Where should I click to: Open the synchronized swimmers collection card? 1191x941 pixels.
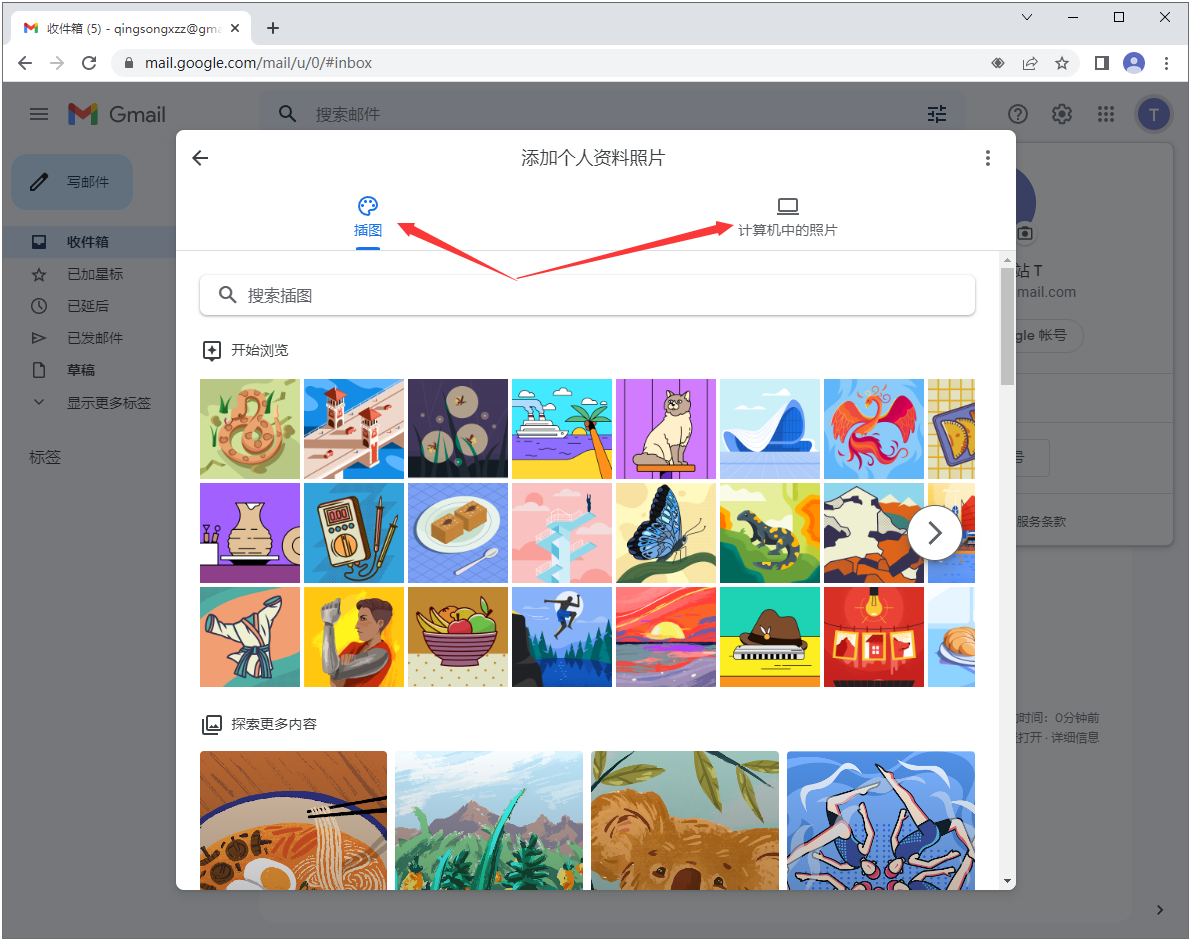881,820
